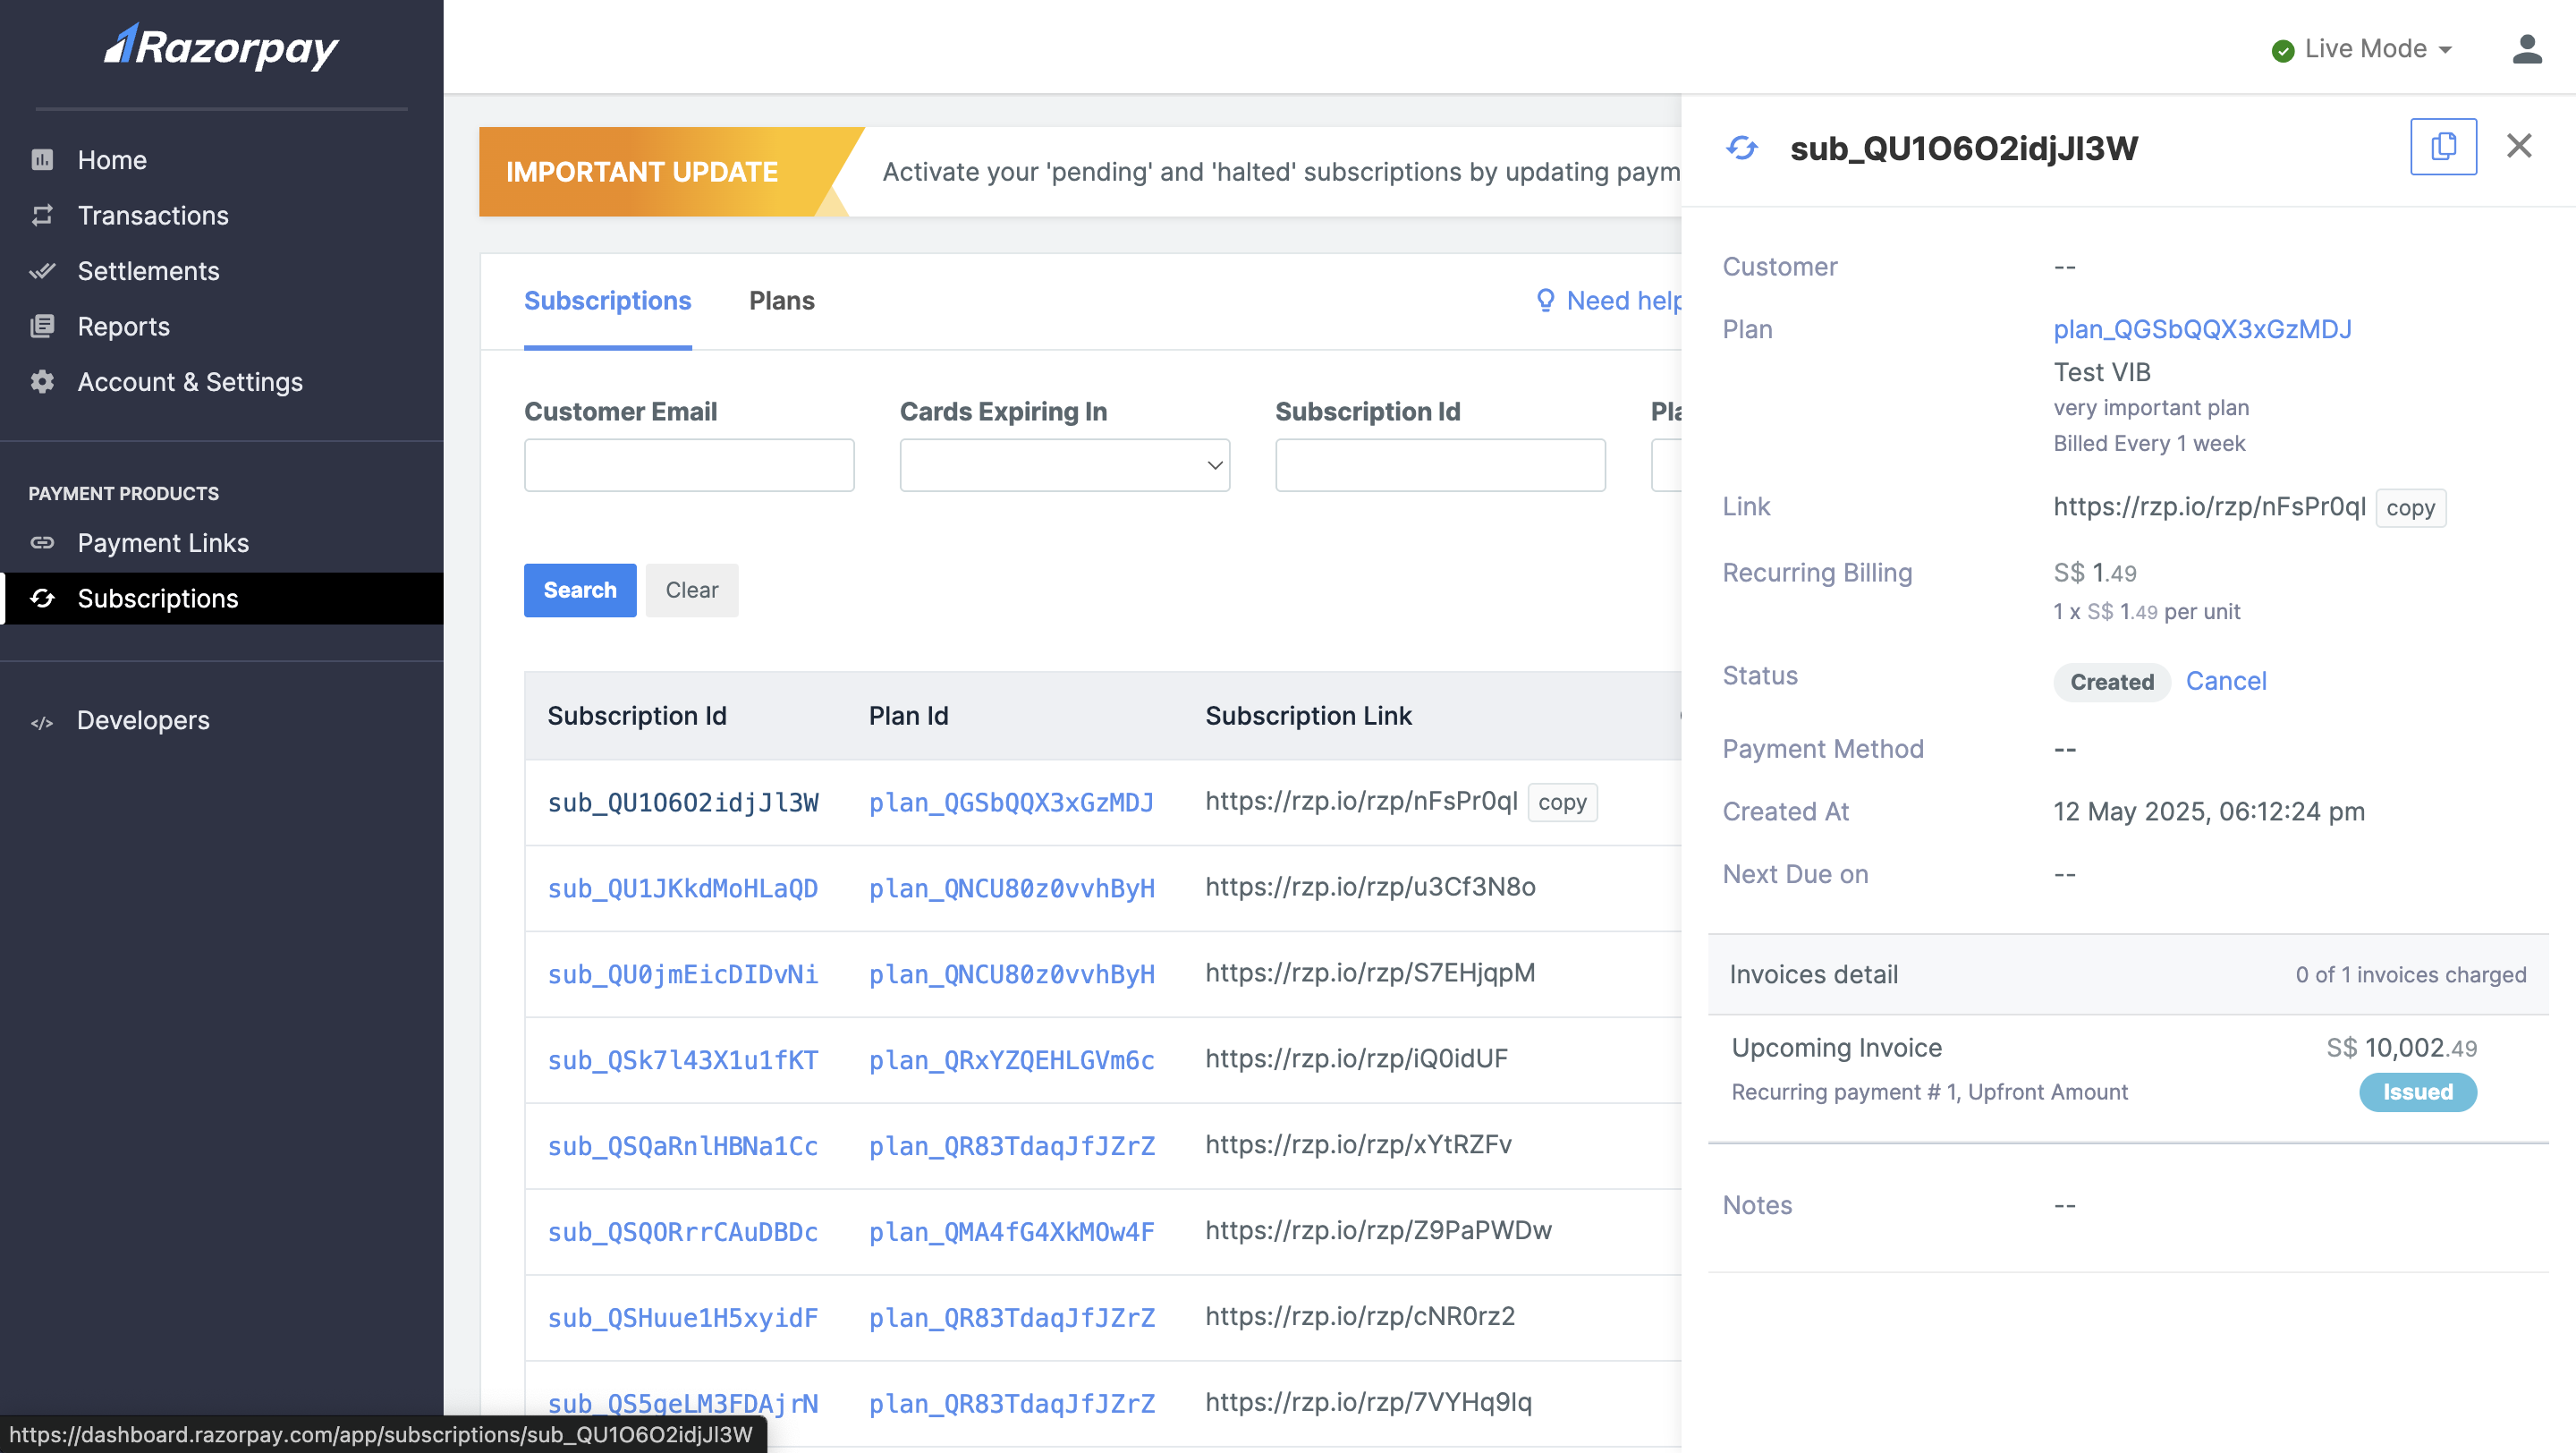Click the copy subscription ID icon

coord(2443,146)
